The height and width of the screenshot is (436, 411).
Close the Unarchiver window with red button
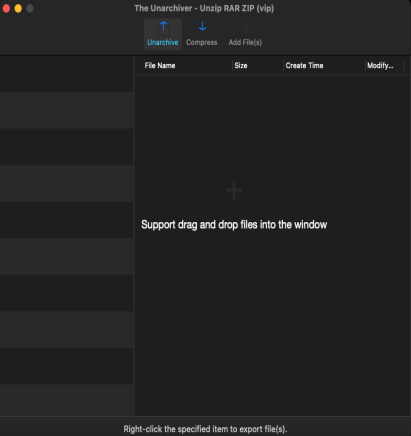[x=6, y=8]
